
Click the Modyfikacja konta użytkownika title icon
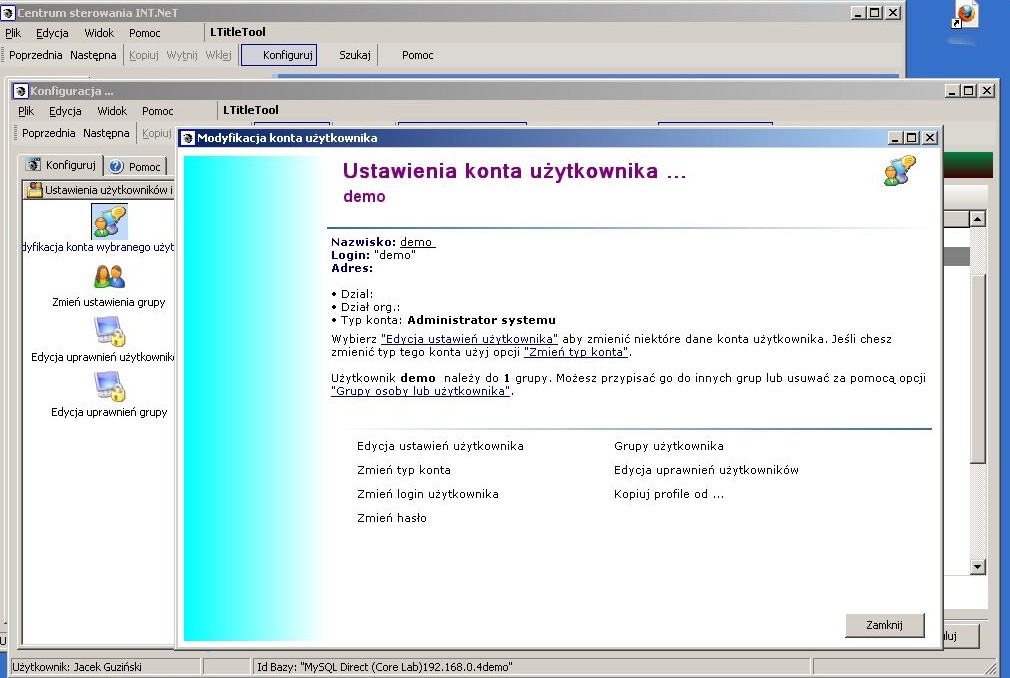[x=187, y=138]
